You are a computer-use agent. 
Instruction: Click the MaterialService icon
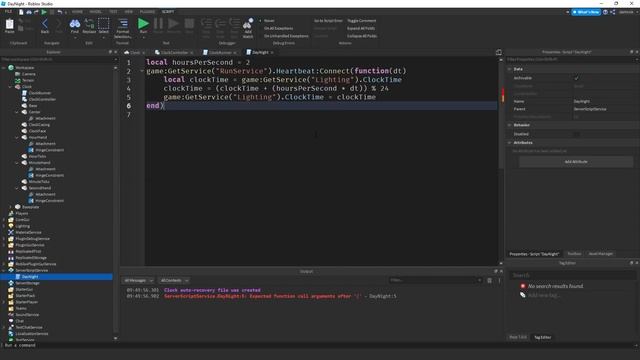[11, 232]
